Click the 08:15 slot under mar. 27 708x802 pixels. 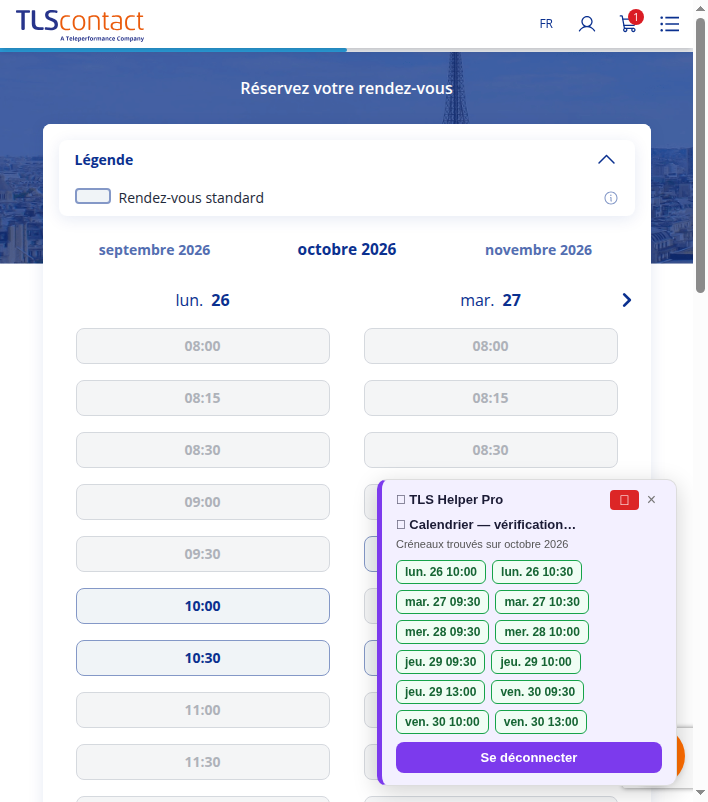pos(491,398)
